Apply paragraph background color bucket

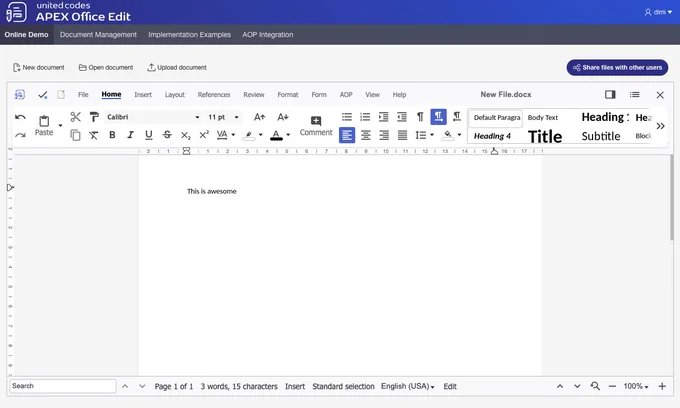click(448, 135)
